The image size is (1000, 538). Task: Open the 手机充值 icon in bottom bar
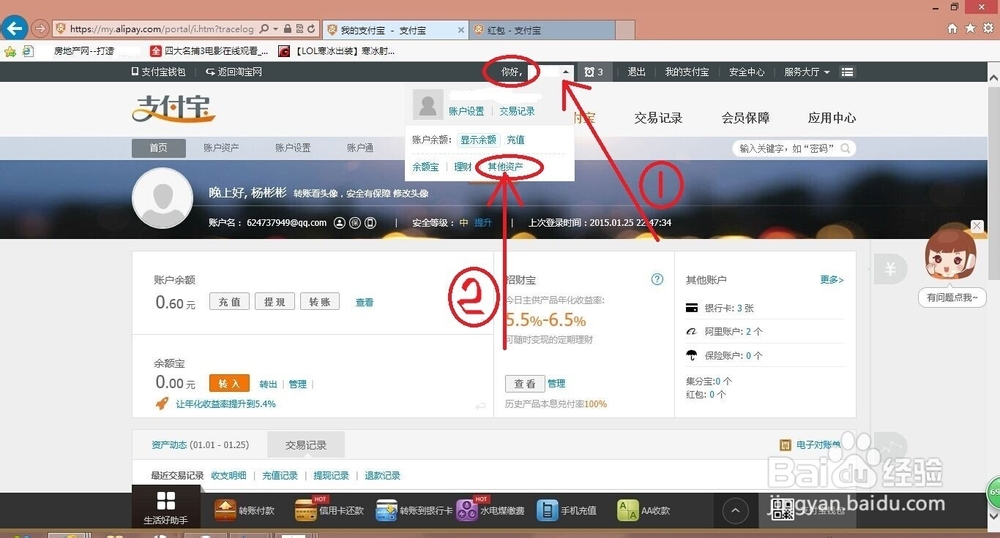[x=547, y=510]
